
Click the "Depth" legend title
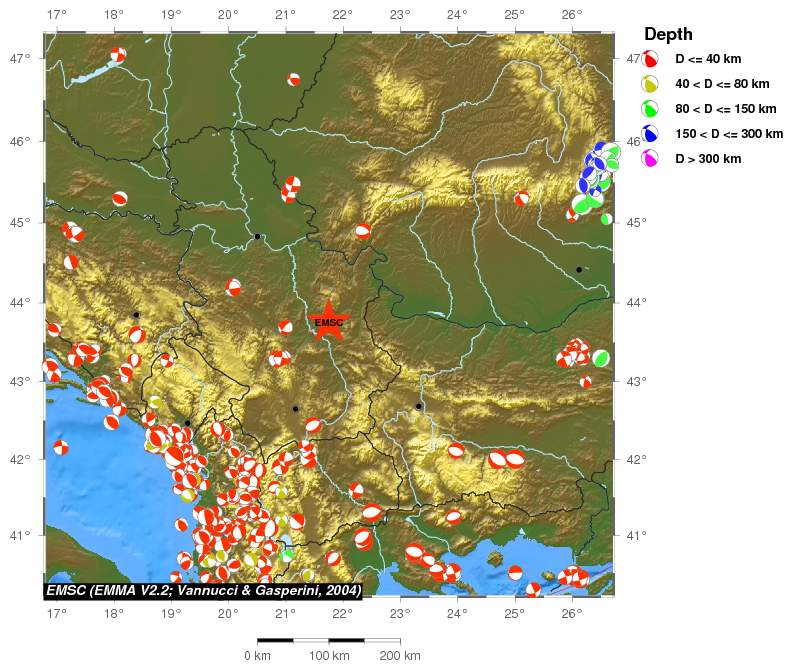668,34
